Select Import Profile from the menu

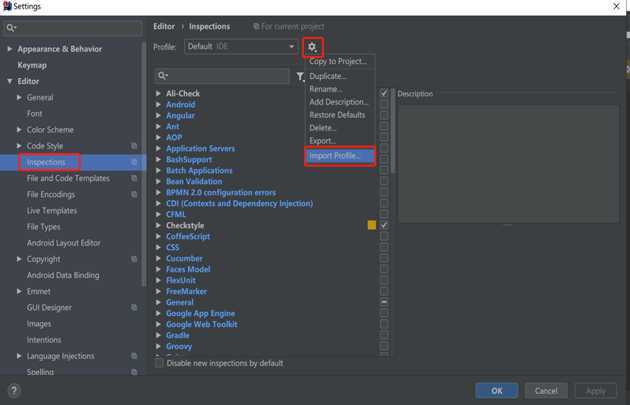pyautogui.click(x=340, y=156)
